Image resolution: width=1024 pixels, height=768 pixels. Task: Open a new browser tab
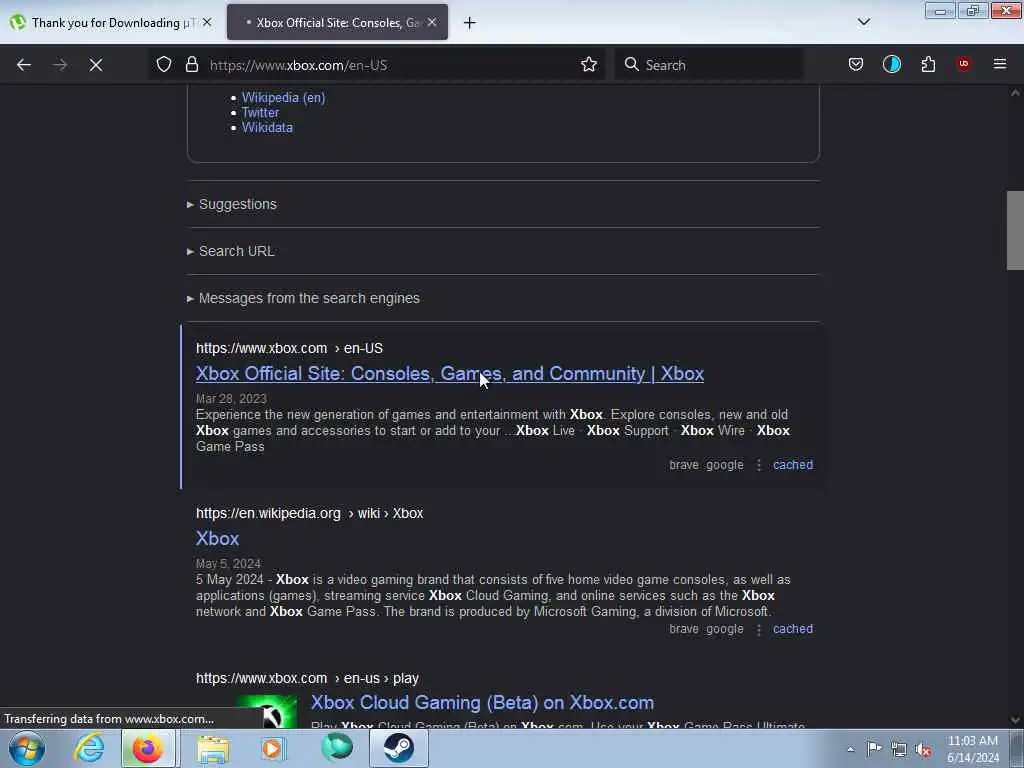point(470,23)
